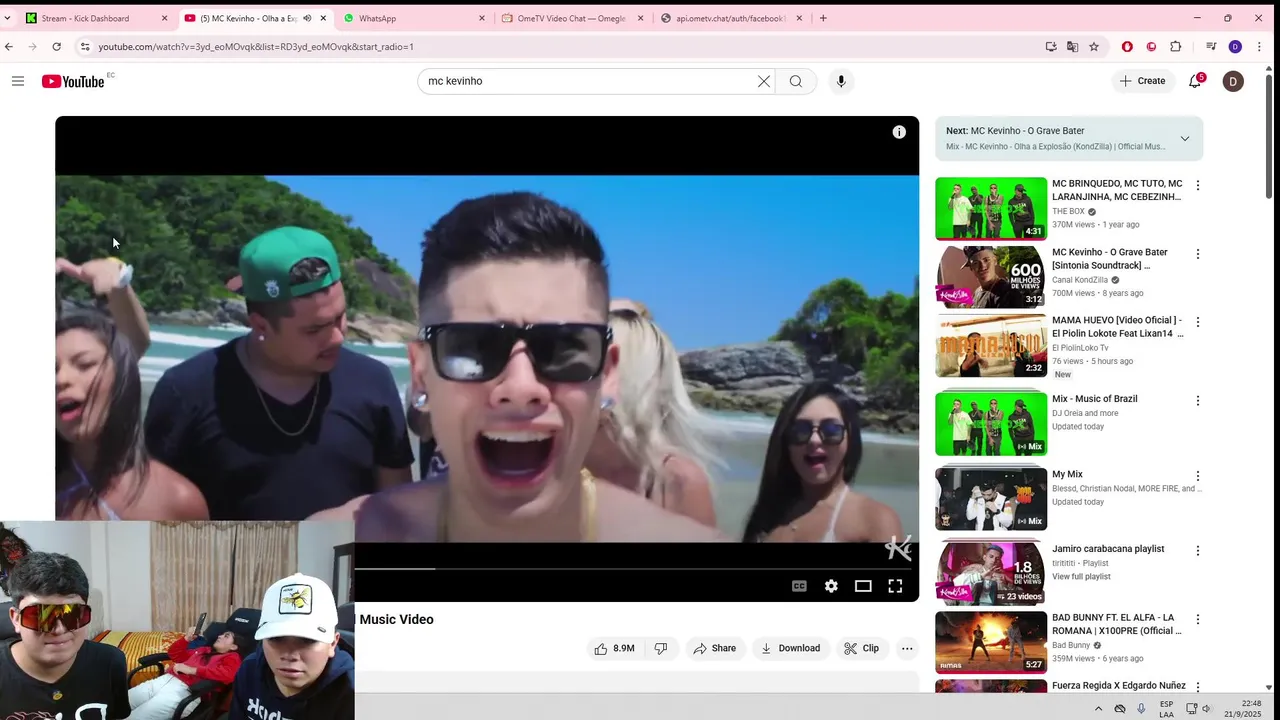Open options for BAD BUNNY LA ROMANA video

coord(1197,619)
